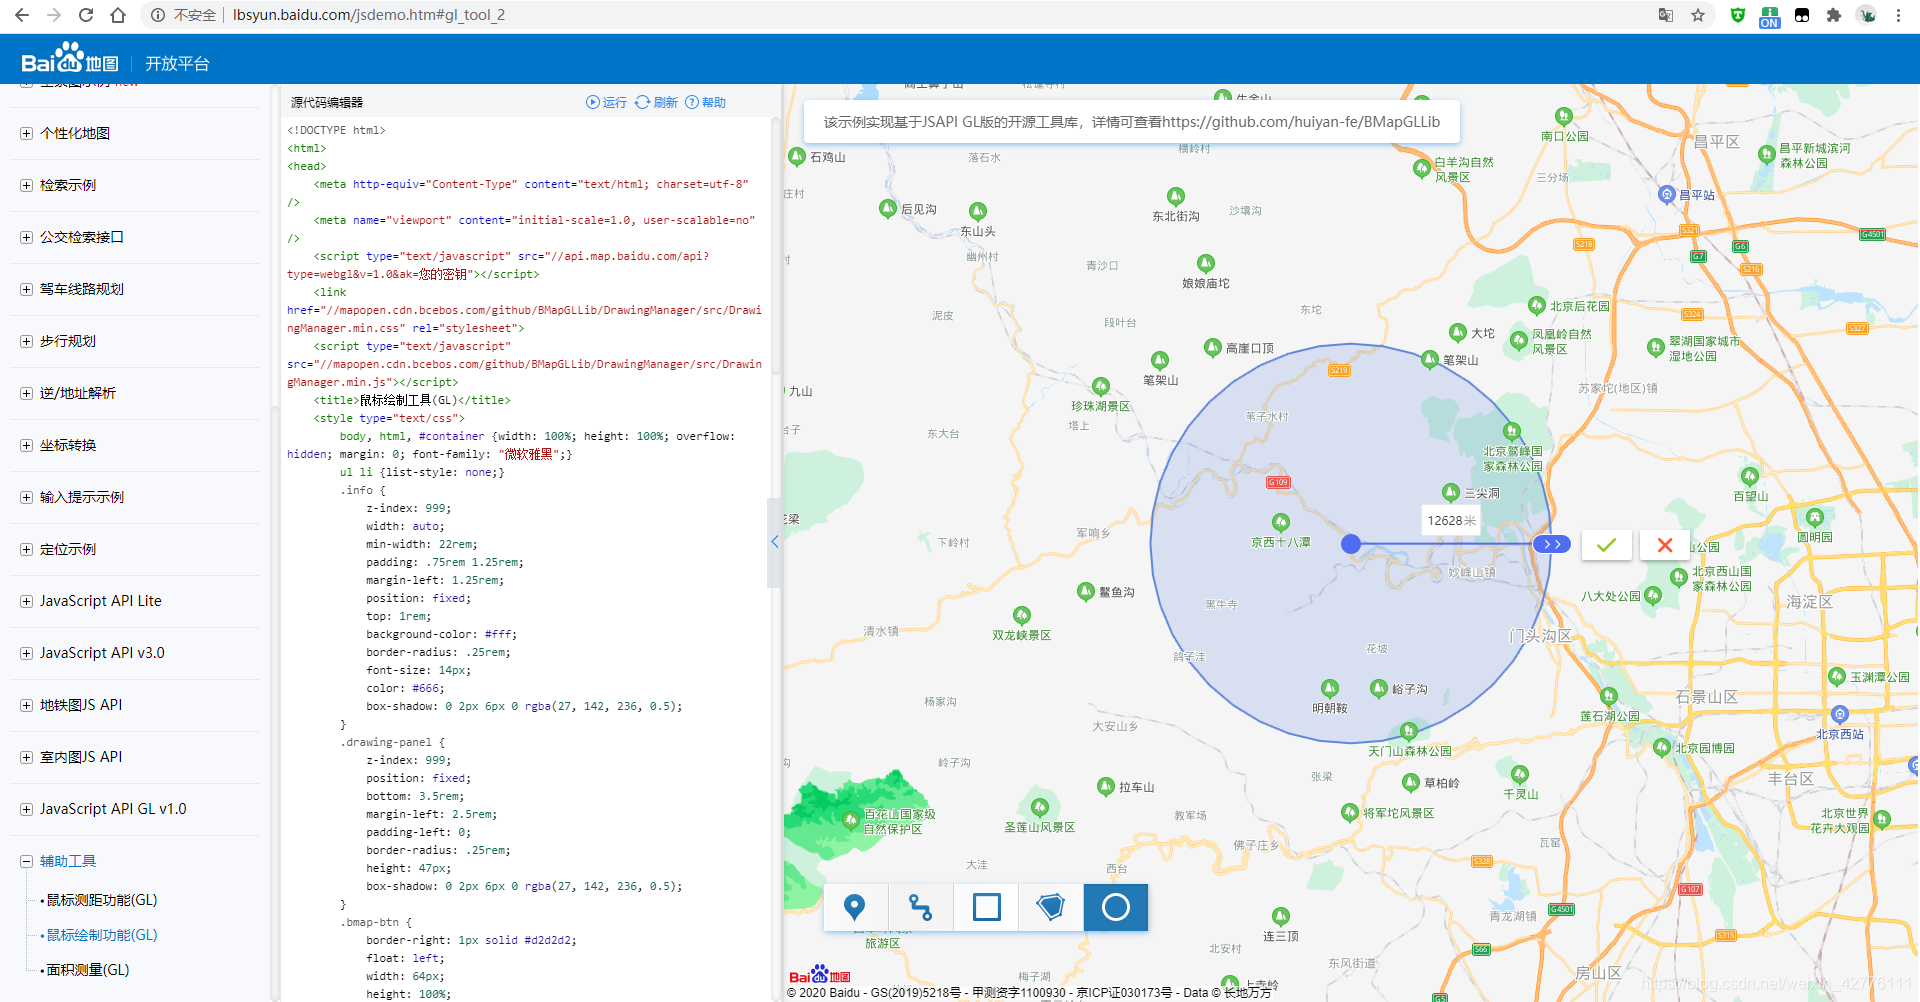Select the rectangle drawing tool

(986, 907)
